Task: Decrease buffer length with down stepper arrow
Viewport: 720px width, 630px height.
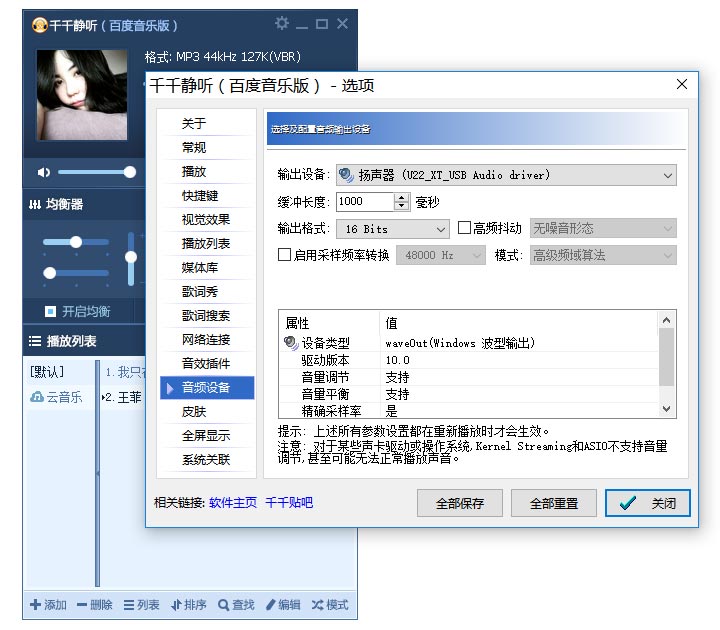Action: pyautogui.click(x=402, y=206)
